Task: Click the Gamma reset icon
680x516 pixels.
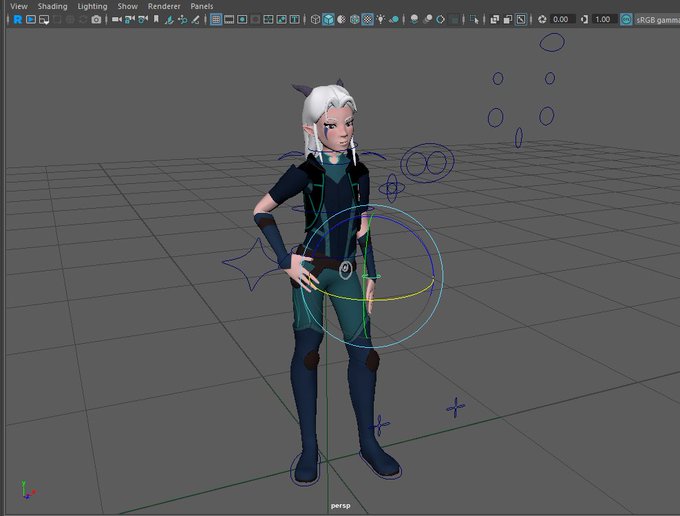Action: [x=584, y=20]
